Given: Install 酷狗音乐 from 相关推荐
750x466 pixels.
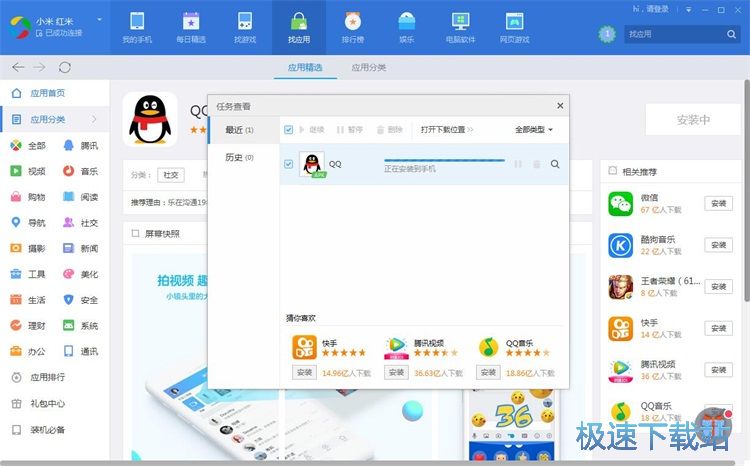Looking at the screenshot, I should pyautogui.click(x=718, y=245).
